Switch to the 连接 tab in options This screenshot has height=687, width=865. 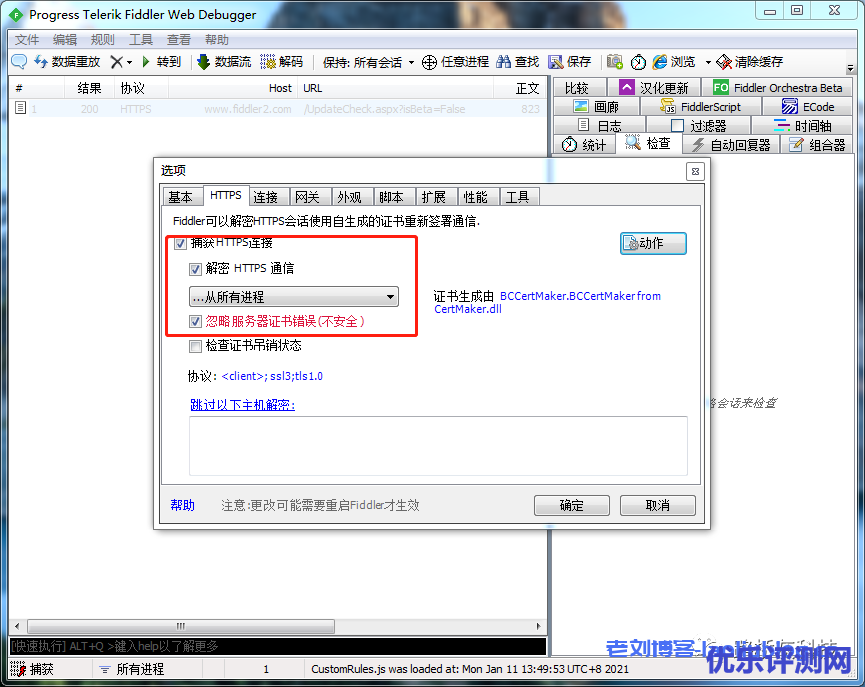[265, 197]
